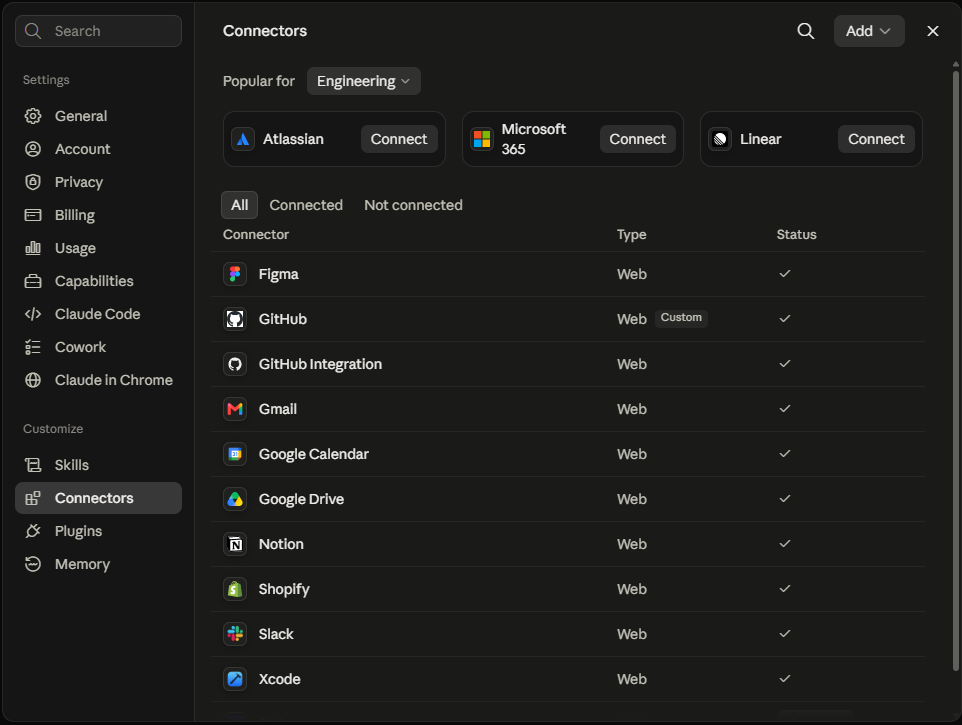Screen dimensions: 962x725
Task: Click the Connector column header
Action: click(x=256, y=234)
